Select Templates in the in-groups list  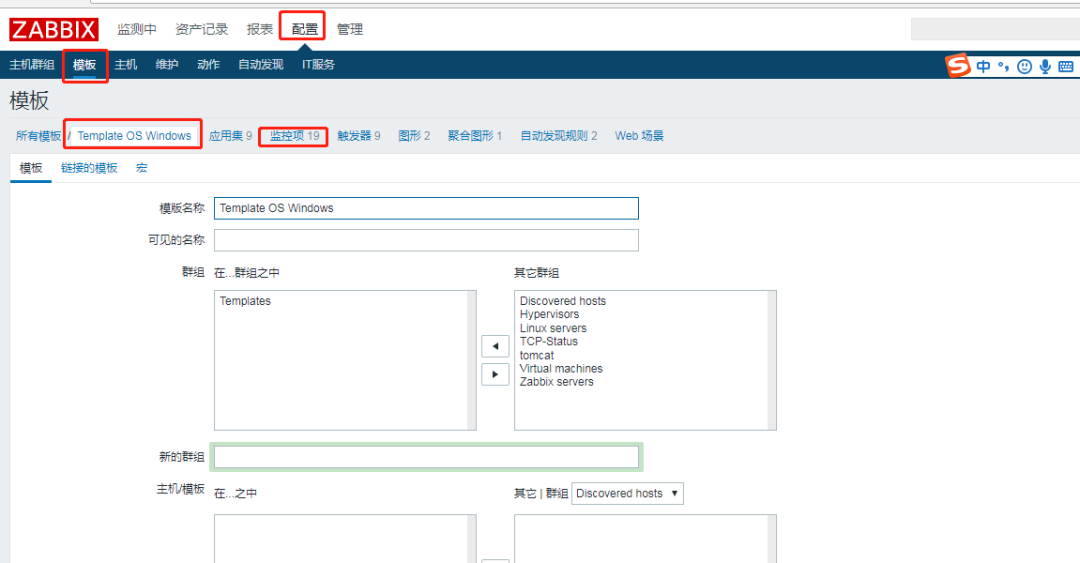pos(245,301)
